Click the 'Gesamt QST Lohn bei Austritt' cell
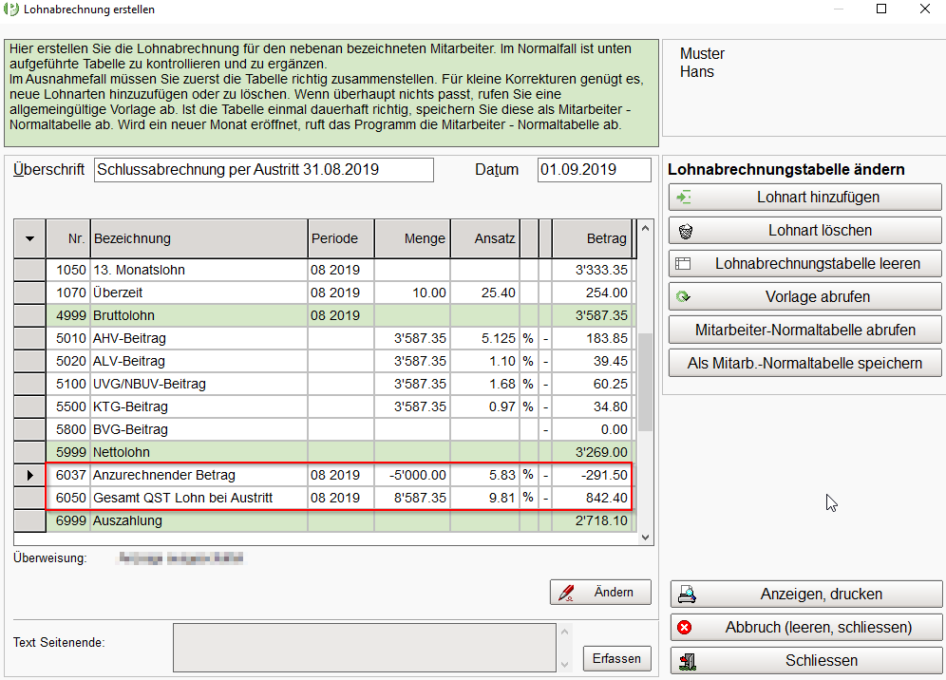The width and height of the screenshot is (946, 680). 199,498
